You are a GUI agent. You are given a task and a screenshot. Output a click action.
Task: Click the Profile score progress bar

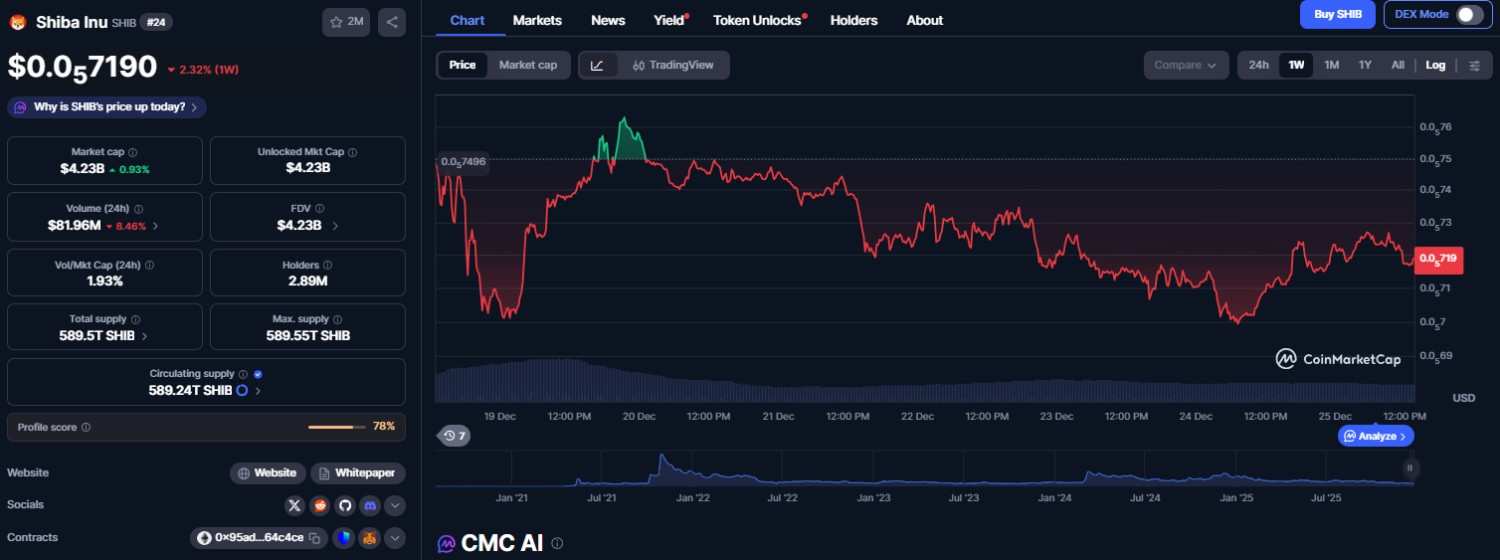pos(337,427)
